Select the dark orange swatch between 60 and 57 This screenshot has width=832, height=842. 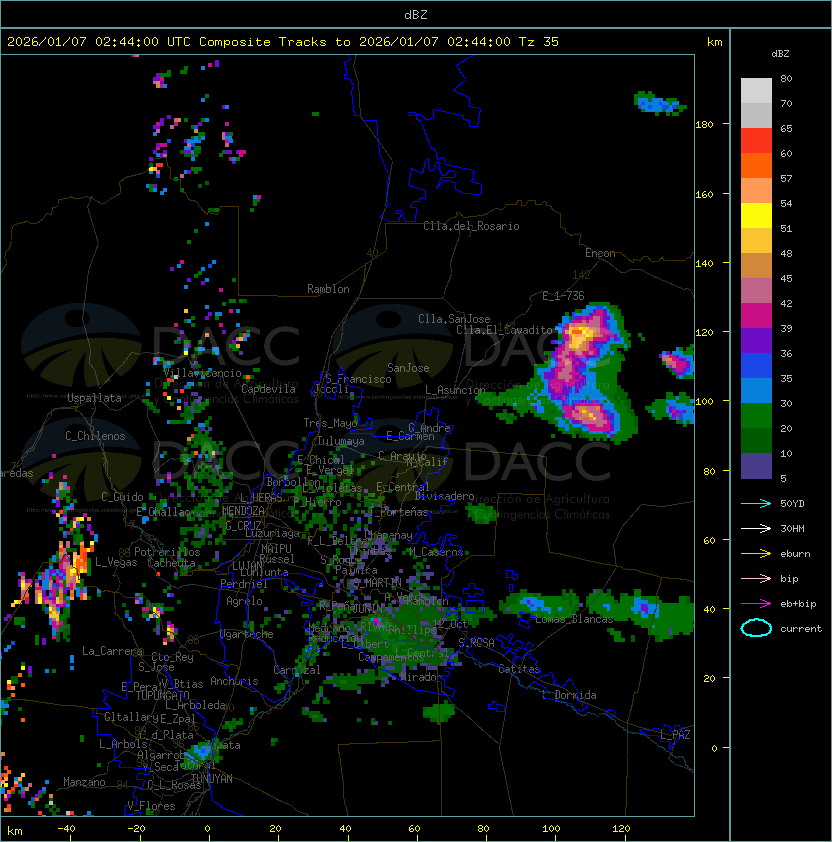pos(756,165)
